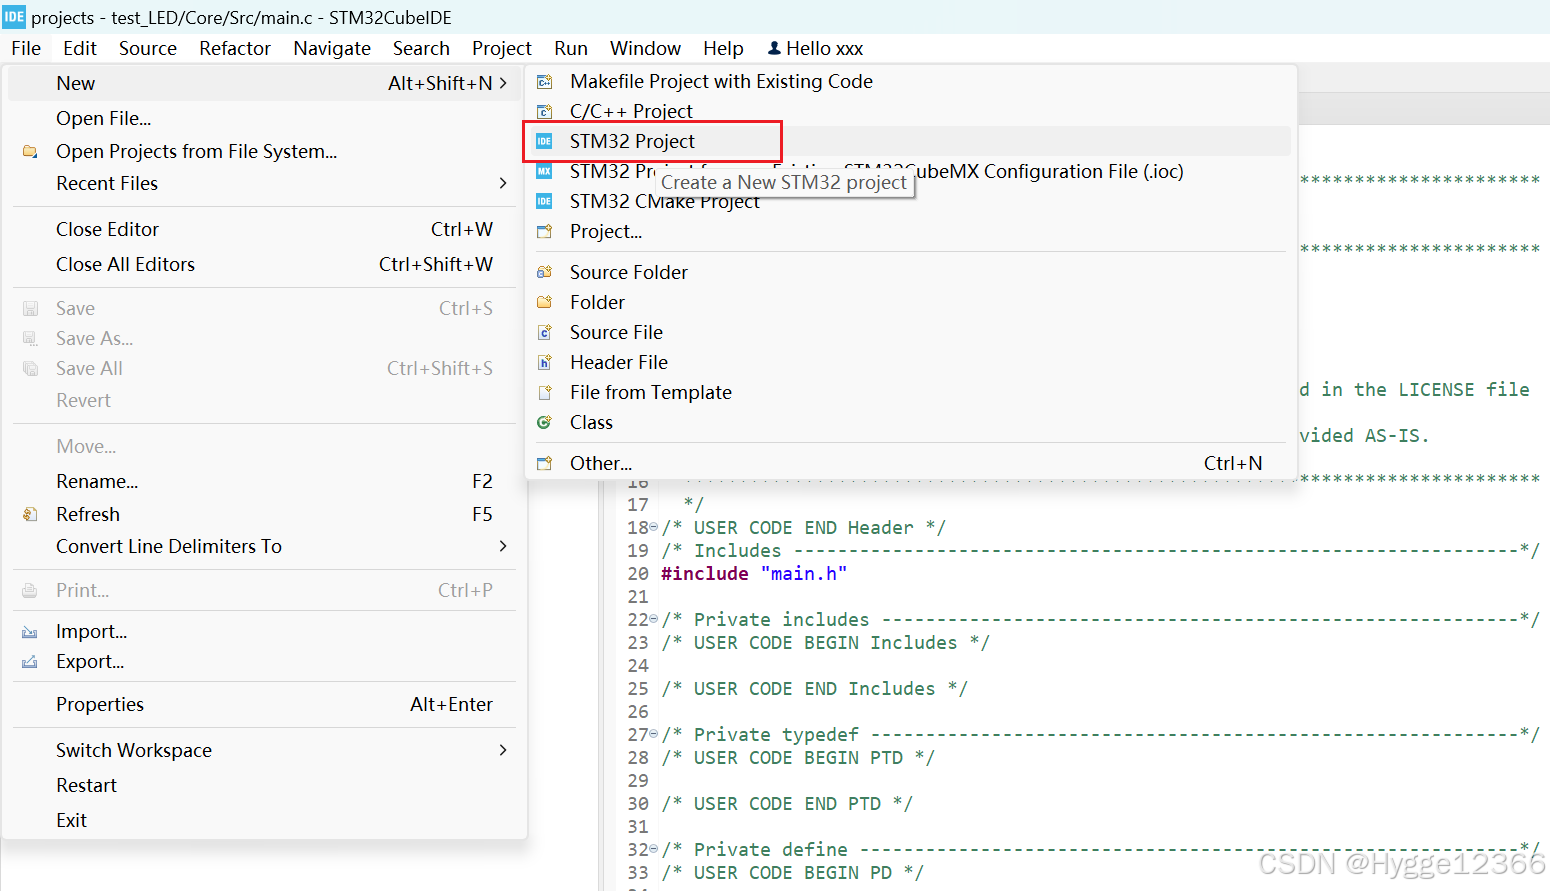Click the STM32CubeMX Configuration File MX icon
1550x891 pixels.
coord(544,171)
